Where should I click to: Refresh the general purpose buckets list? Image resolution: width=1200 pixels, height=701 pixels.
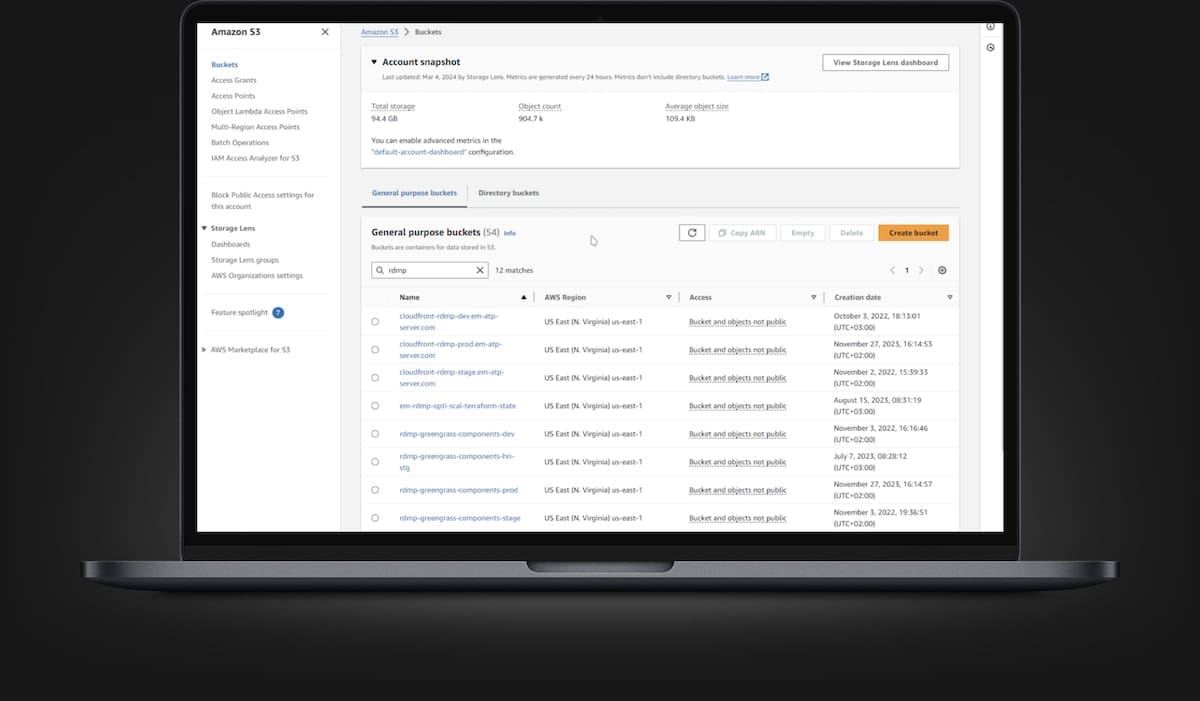click(x=691, y=233)
